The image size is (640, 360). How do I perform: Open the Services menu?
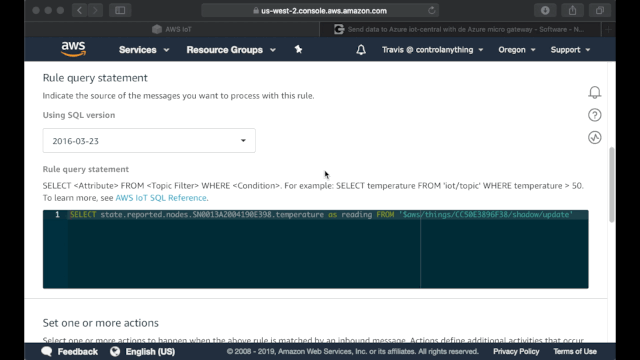pyautogui.click(x=144, y=50)
